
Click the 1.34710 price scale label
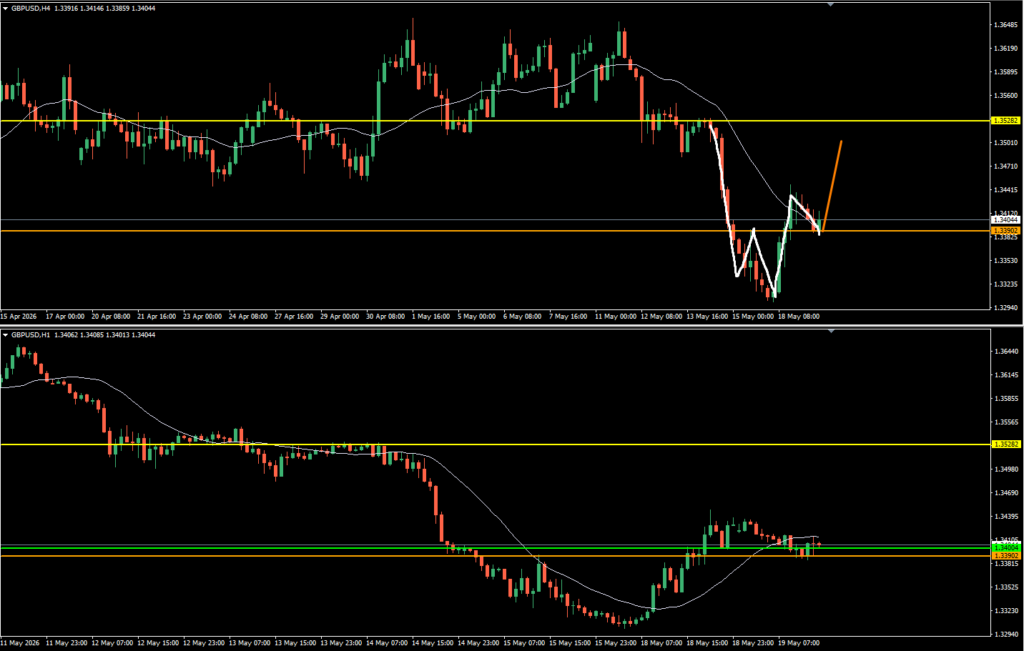[1004, 167]
